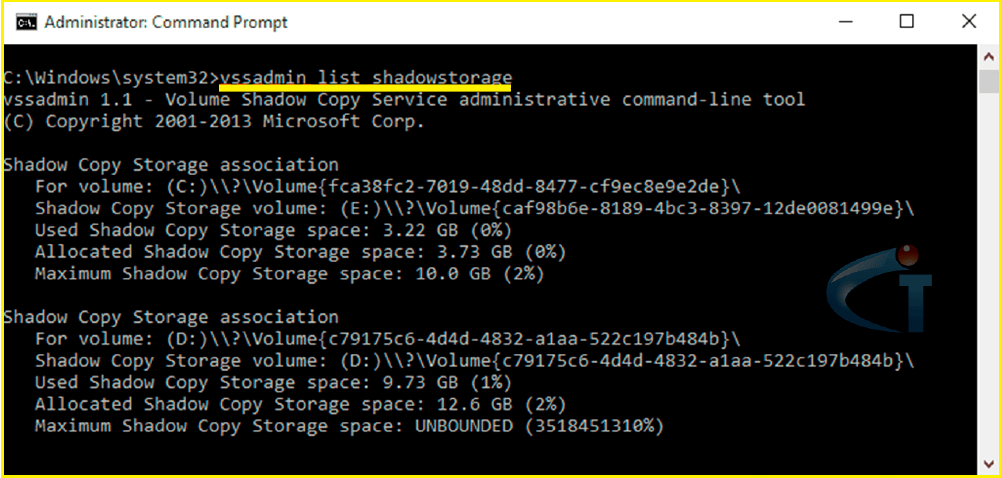This screenshot has height=478, width=1001.
Task: Click the Used space 9.73 GB line
Action: (x=273, y=382)
